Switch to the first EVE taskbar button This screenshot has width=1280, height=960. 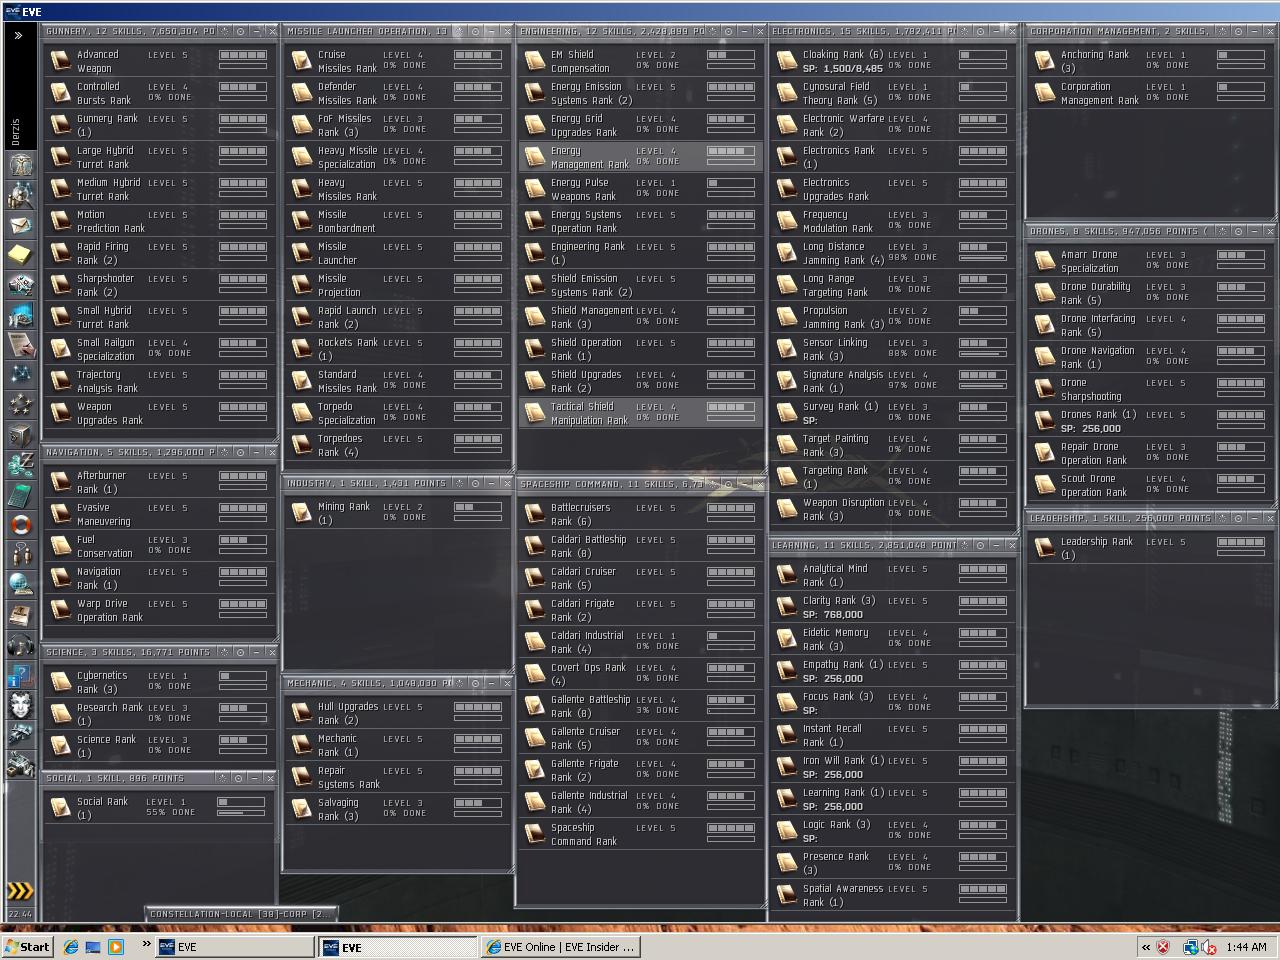point(236,947)
